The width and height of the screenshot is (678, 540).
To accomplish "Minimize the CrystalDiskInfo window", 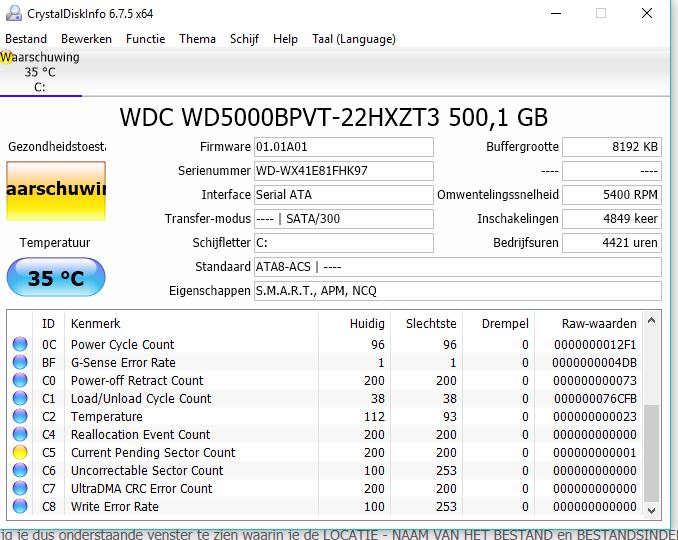I will pos(556,13).
